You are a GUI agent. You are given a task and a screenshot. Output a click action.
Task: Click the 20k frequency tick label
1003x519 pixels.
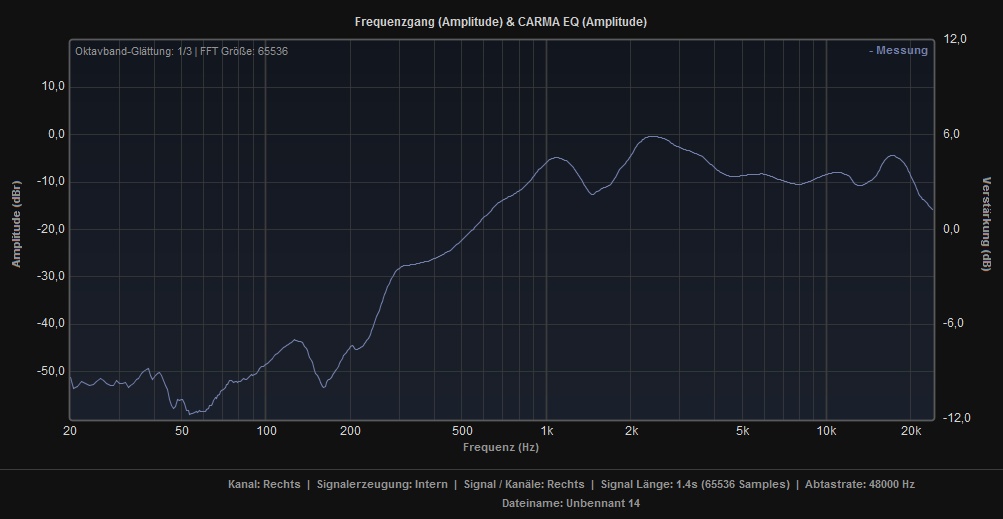(x=911, y=431)
